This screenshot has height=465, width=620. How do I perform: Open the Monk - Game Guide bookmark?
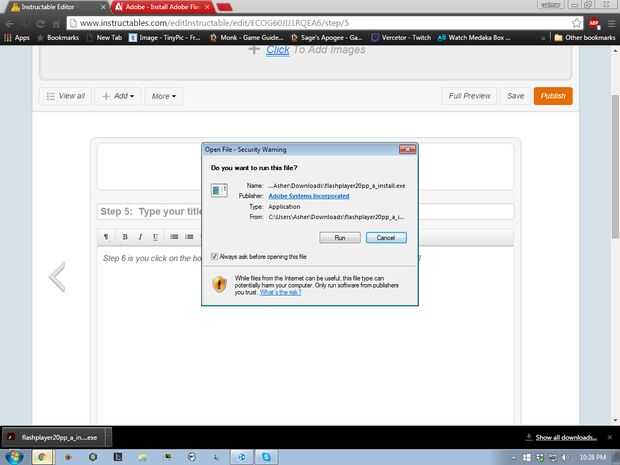click(247, 38)
